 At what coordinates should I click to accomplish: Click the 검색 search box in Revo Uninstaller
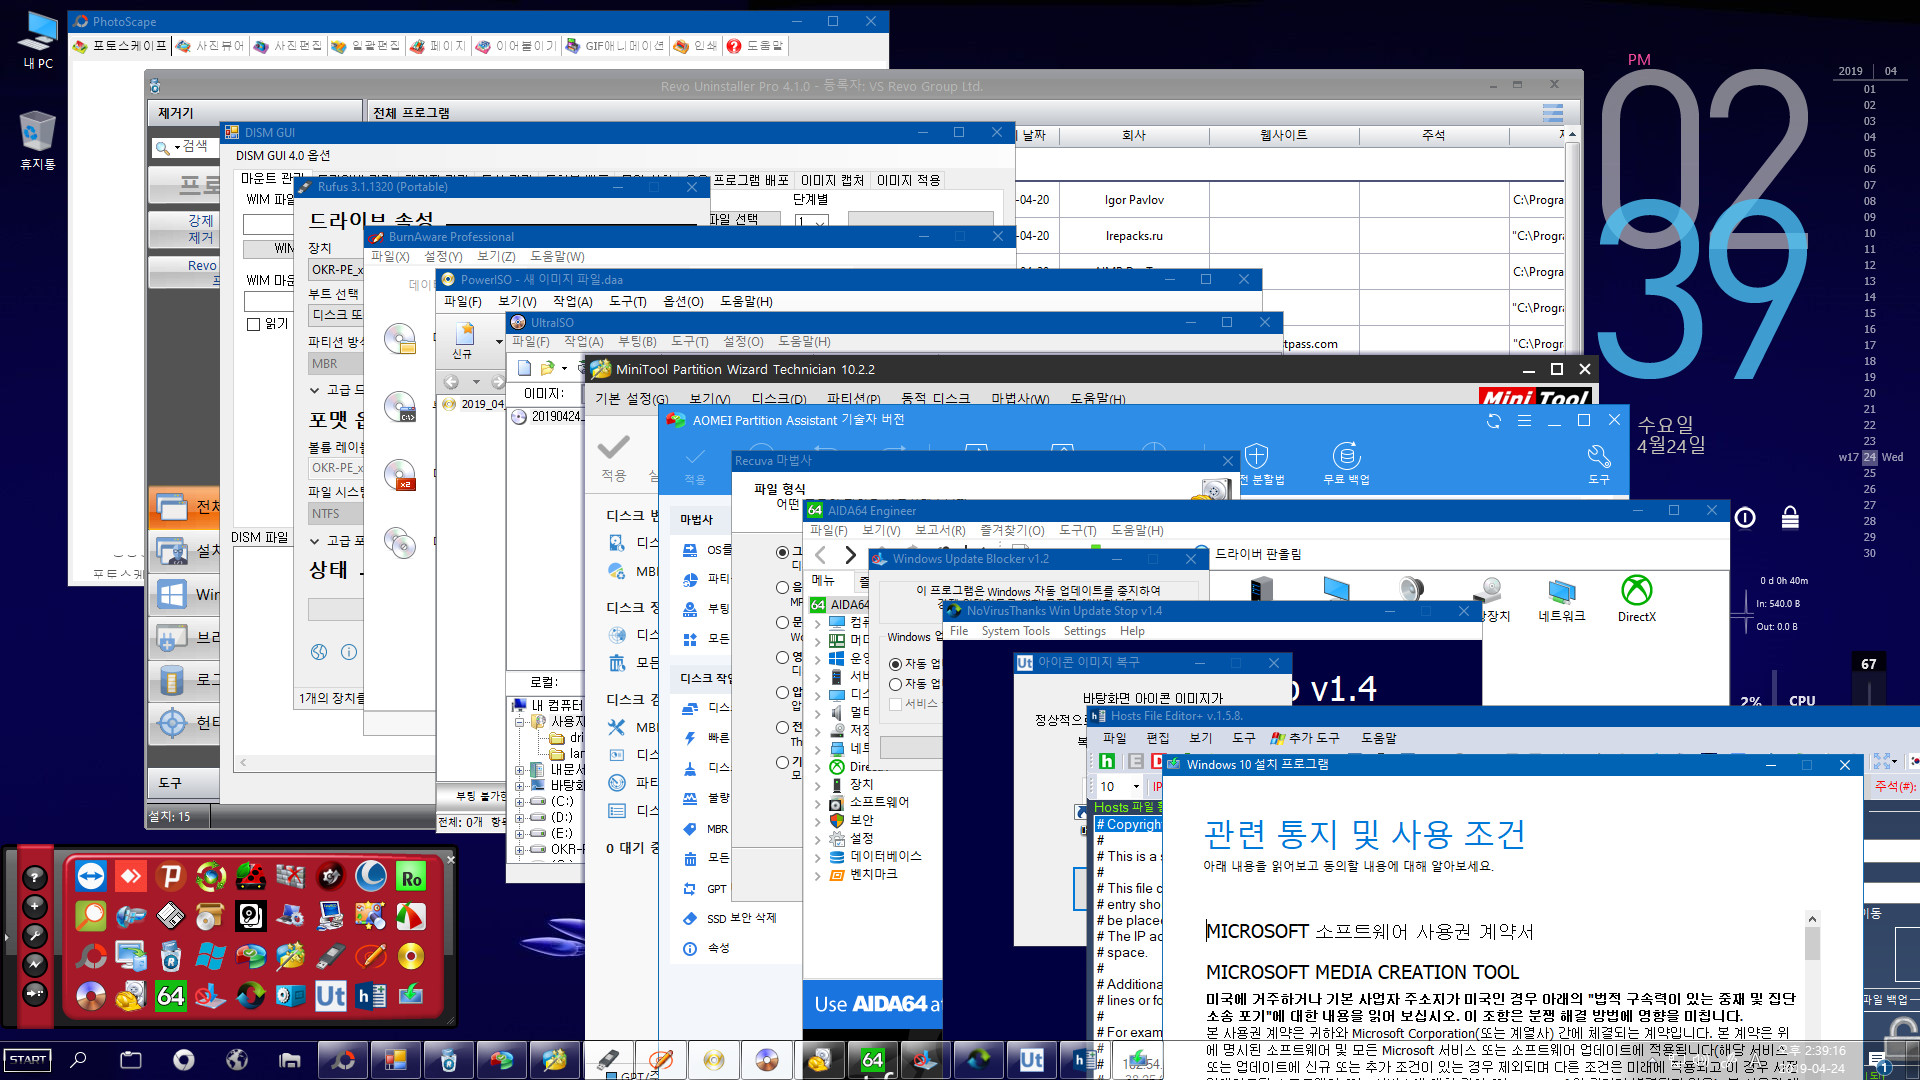point(186,147)
